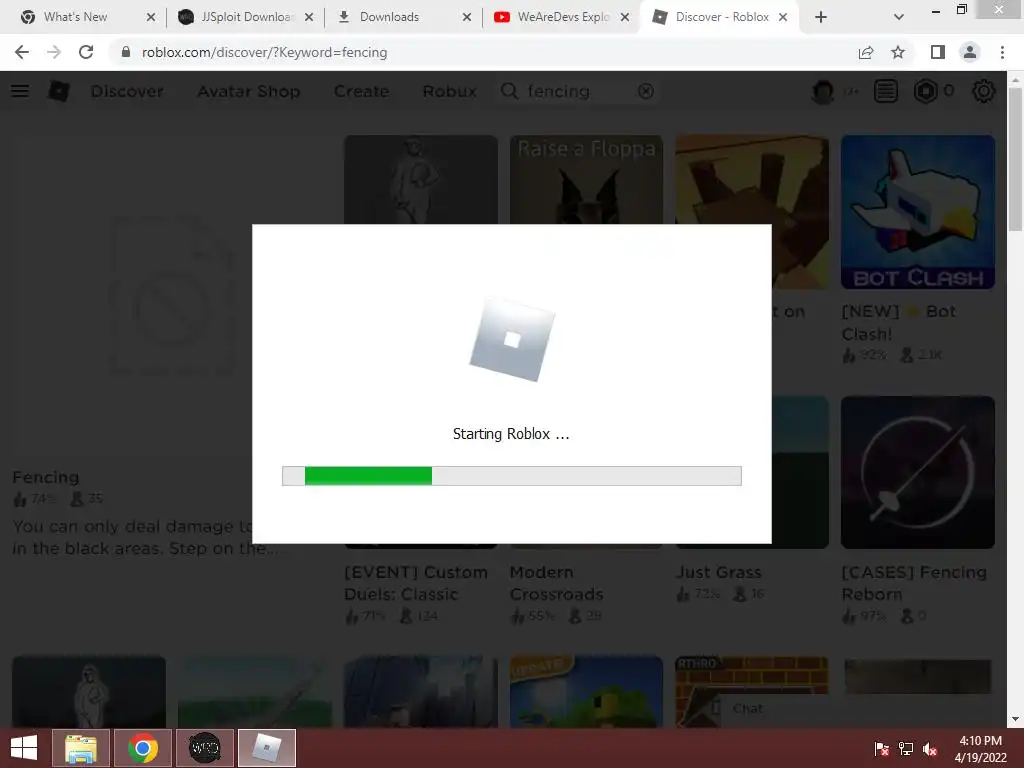Open [CASES] Fencing Reborn title link
The image size is (1024, 768).
click(914, 583)
